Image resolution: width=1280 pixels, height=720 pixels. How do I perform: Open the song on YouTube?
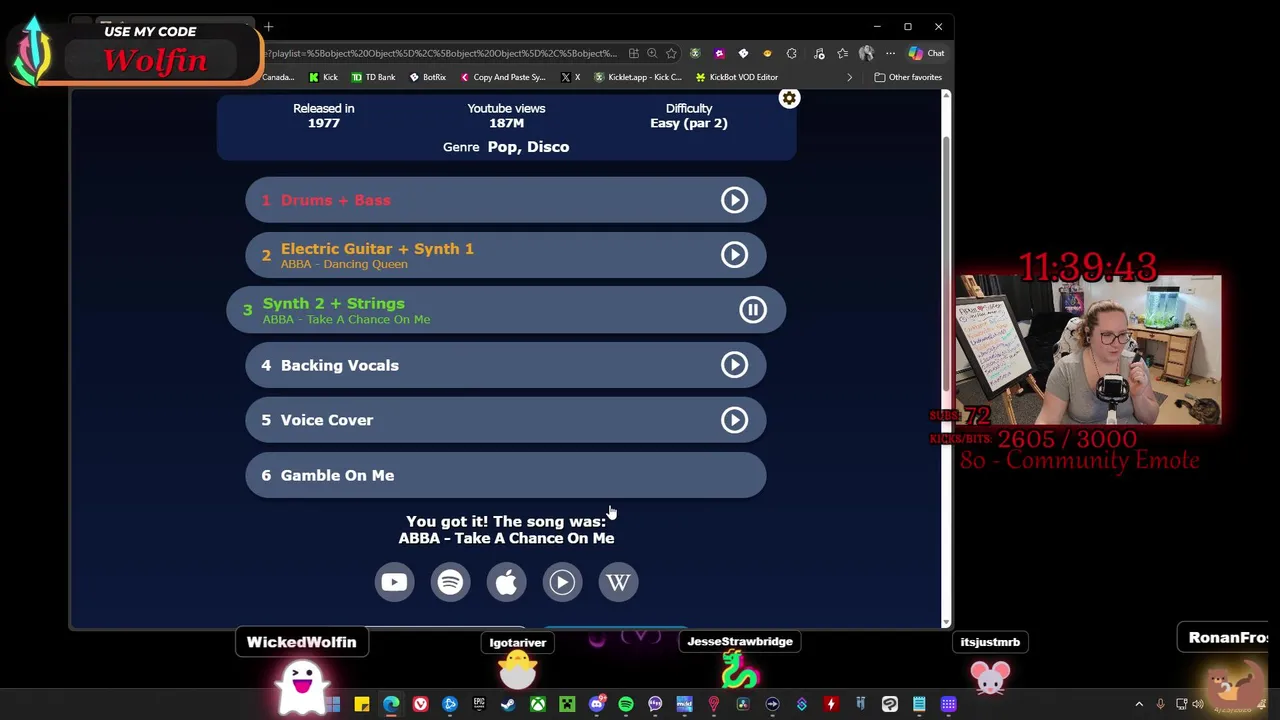[x=394, y=582]
